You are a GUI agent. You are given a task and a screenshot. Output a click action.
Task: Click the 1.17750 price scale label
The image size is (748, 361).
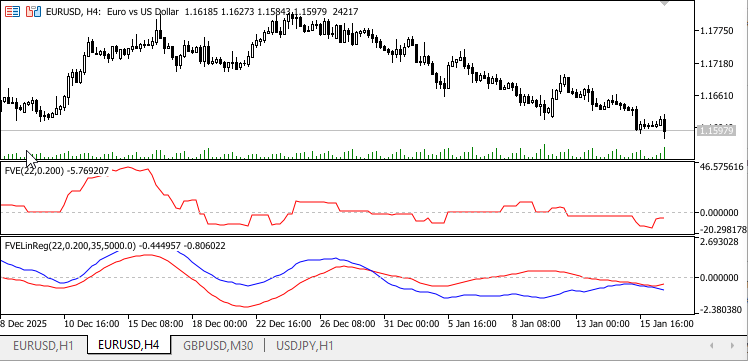click(x=716, y=31)
